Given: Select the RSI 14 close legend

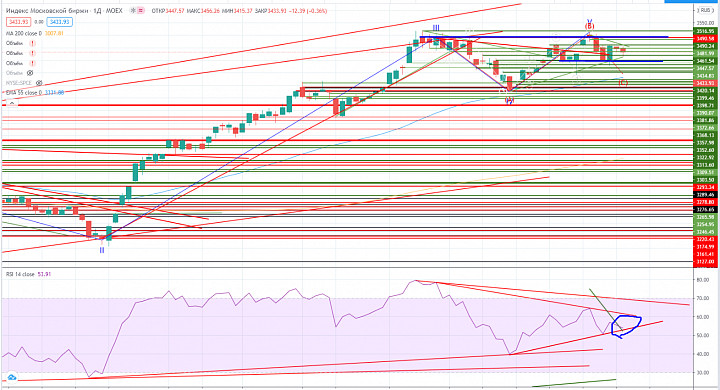Looking at the screenshot, I should tap(20, 274).
